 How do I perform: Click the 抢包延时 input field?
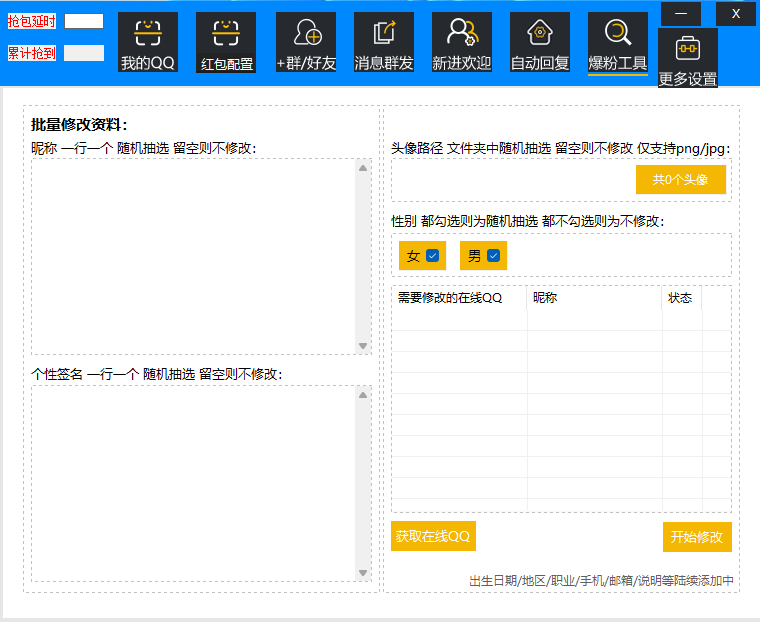point(84,21)
